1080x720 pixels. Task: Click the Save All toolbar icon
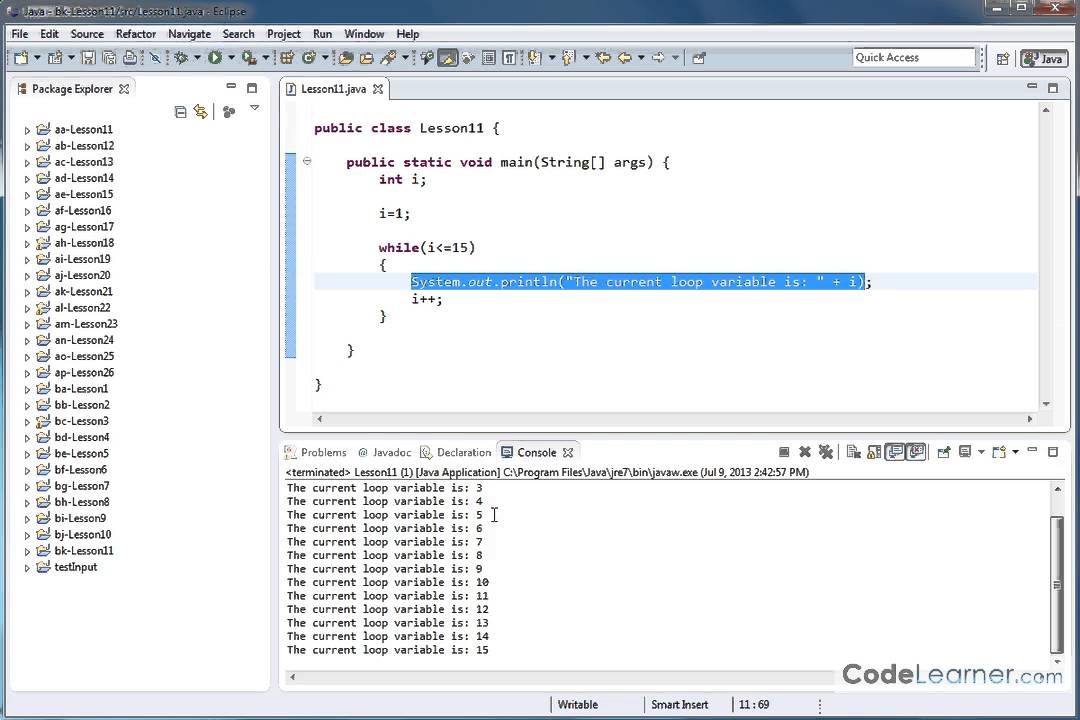click(109, 58)
